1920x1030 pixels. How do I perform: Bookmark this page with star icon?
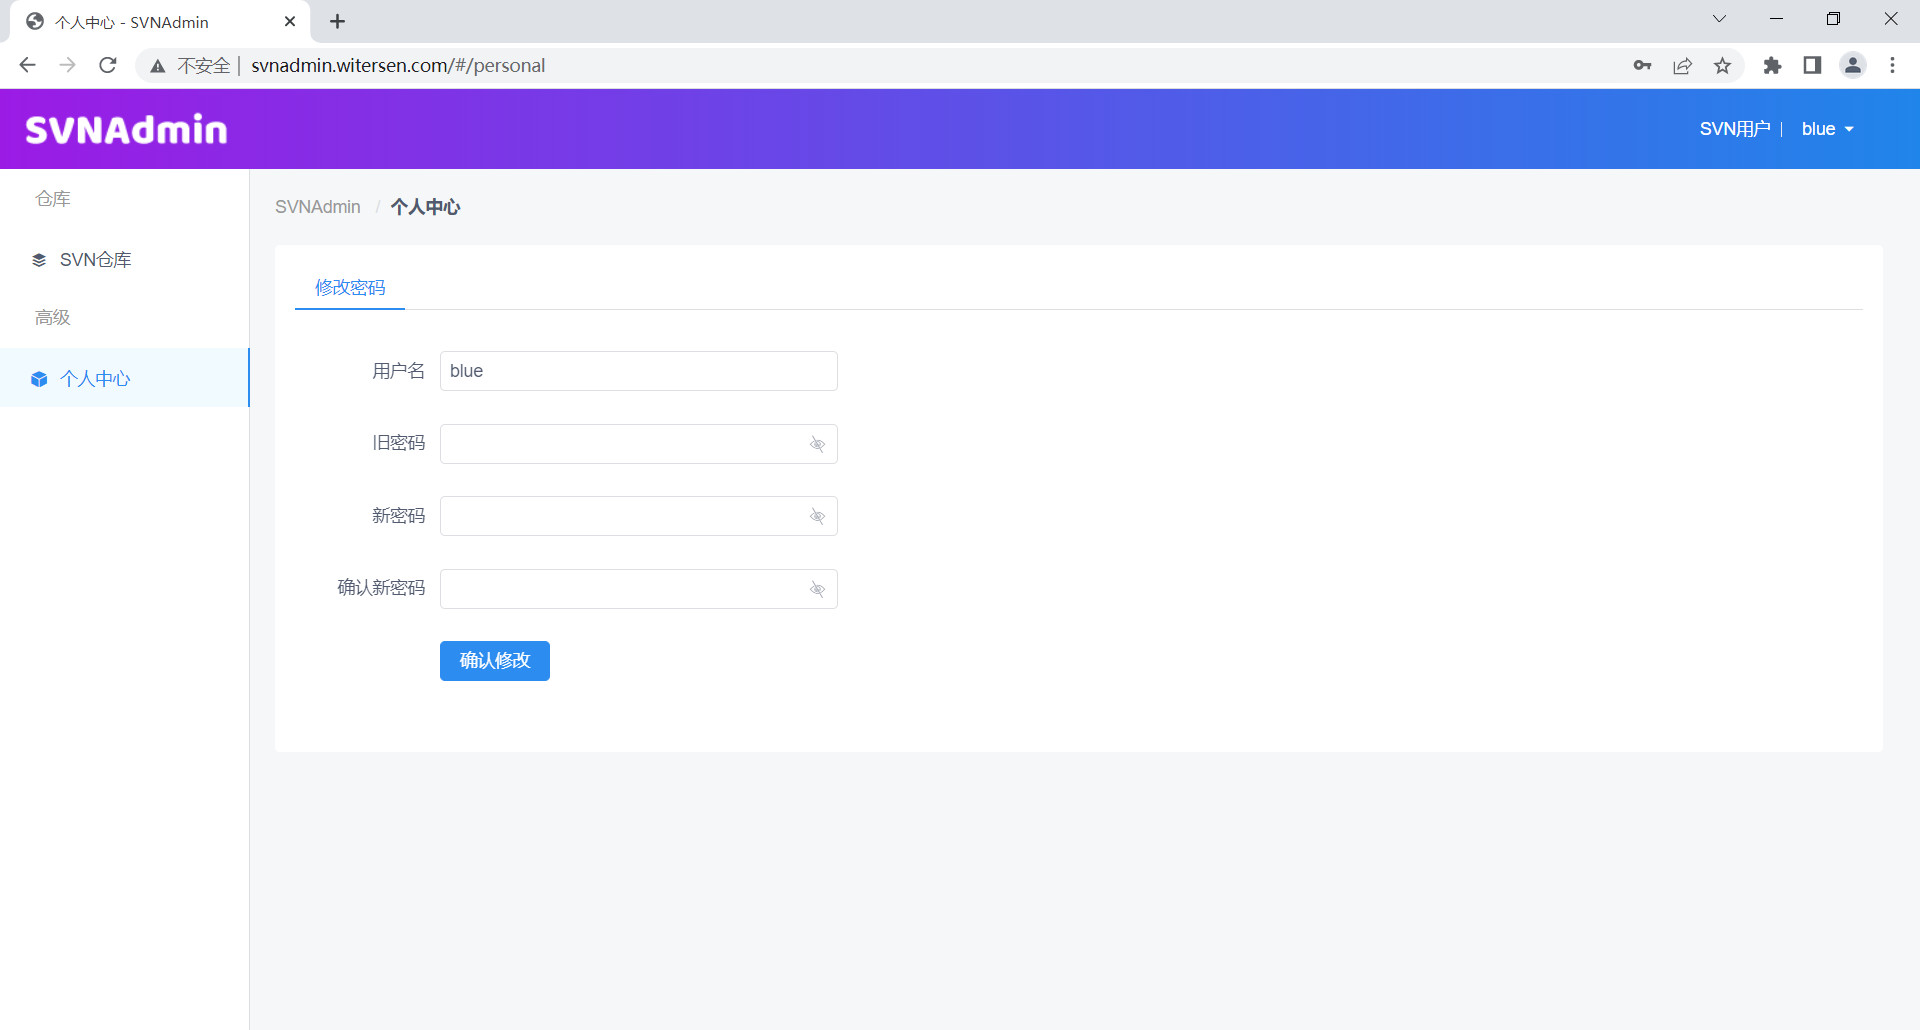pos(1722,66)
